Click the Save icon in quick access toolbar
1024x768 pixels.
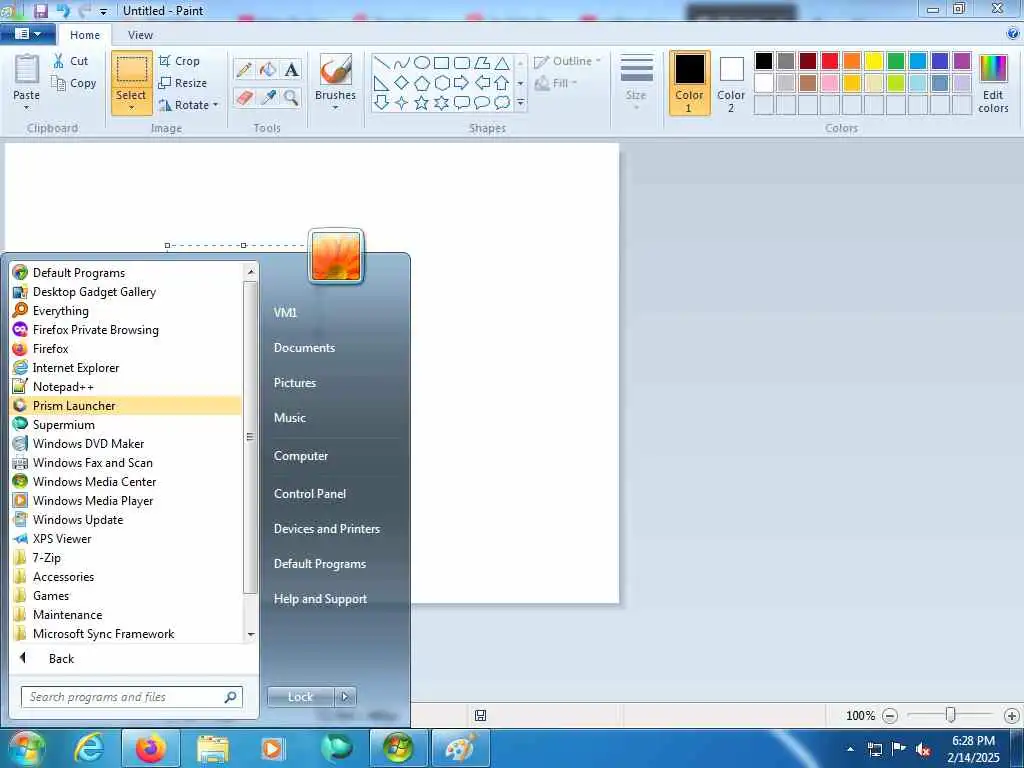(40, 10)
